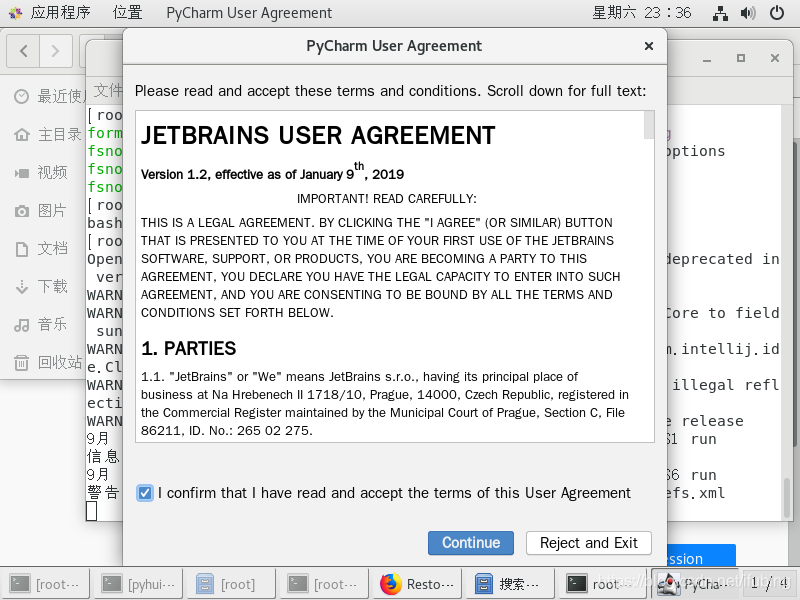Uncheck the user agreement confirmation checkbox

[x=145, y=493]
